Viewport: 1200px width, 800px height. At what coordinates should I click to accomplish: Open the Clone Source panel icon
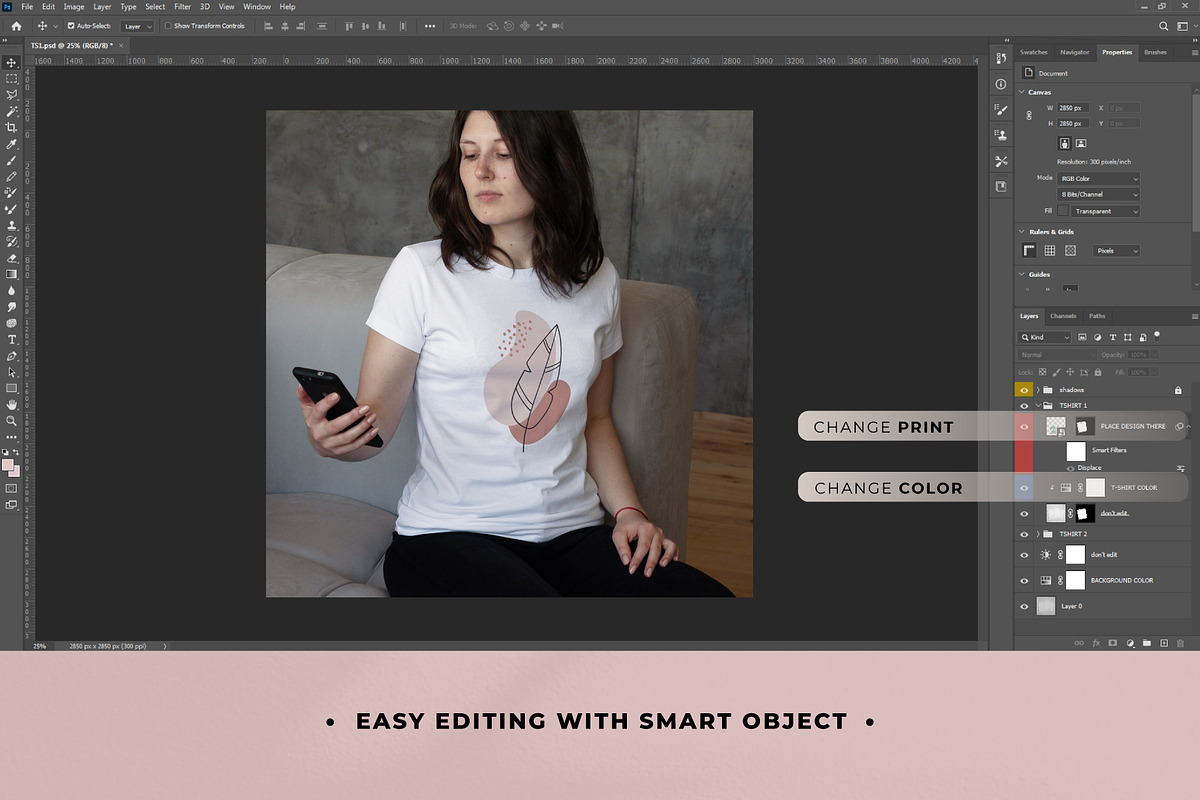[1001, 134]
